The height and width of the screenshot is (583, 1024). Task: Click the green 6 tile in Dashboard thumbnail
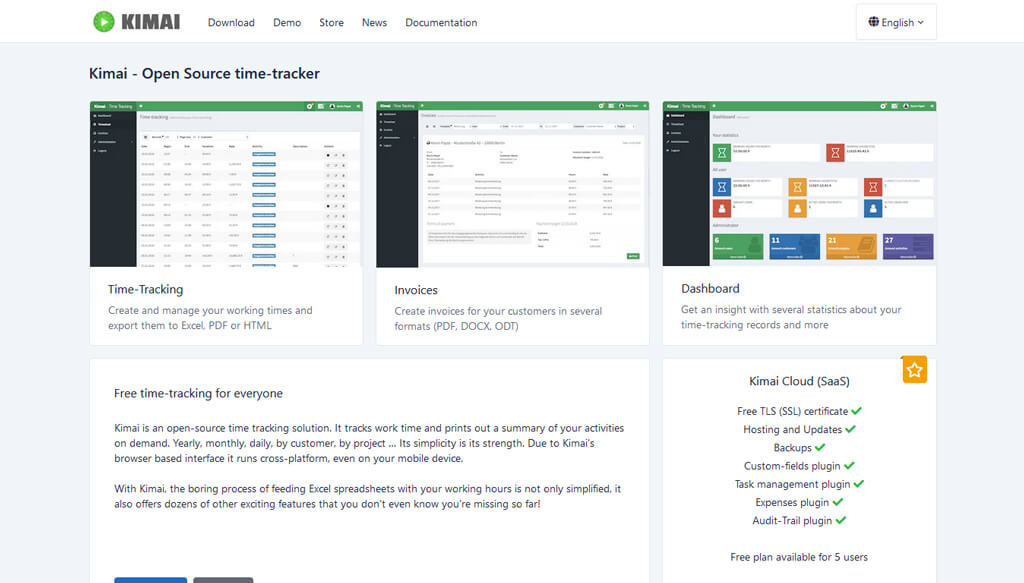[737, 247]
